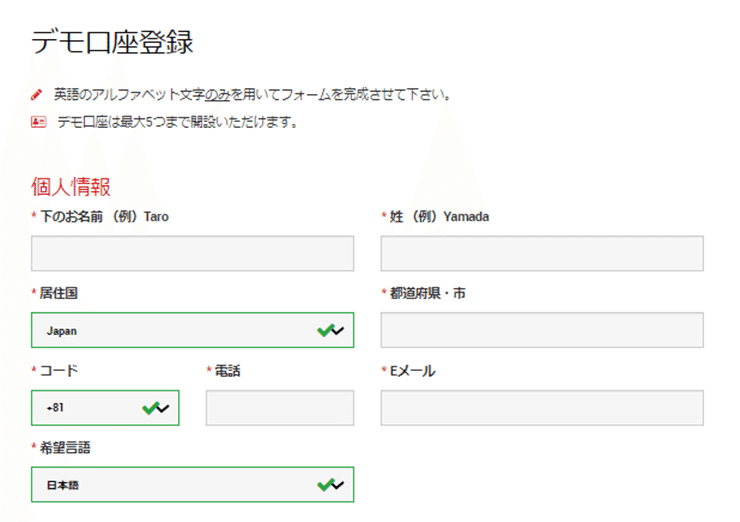Expand the +81 phone code dropdown
The width and height of the screenshot is (740, 522).
(x=163, y=409)
